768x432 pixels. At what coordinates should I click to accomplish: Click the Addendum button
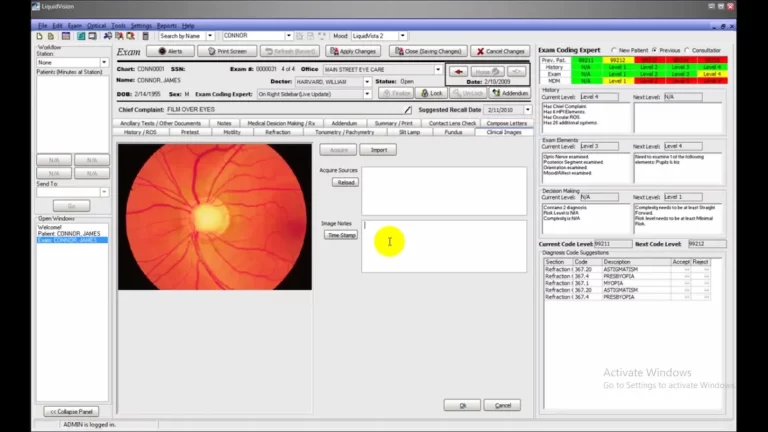click(510, 93)
